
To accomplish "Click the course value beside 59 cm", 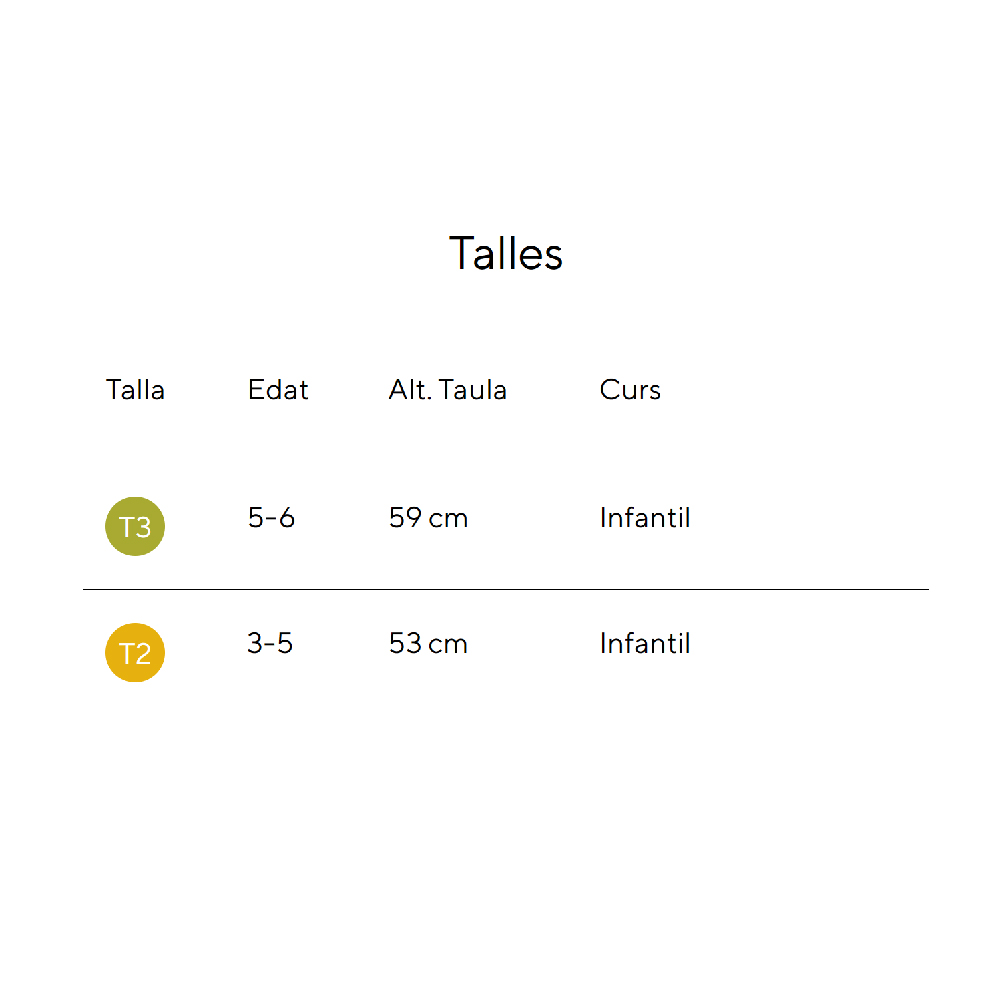I will point(645,518).
